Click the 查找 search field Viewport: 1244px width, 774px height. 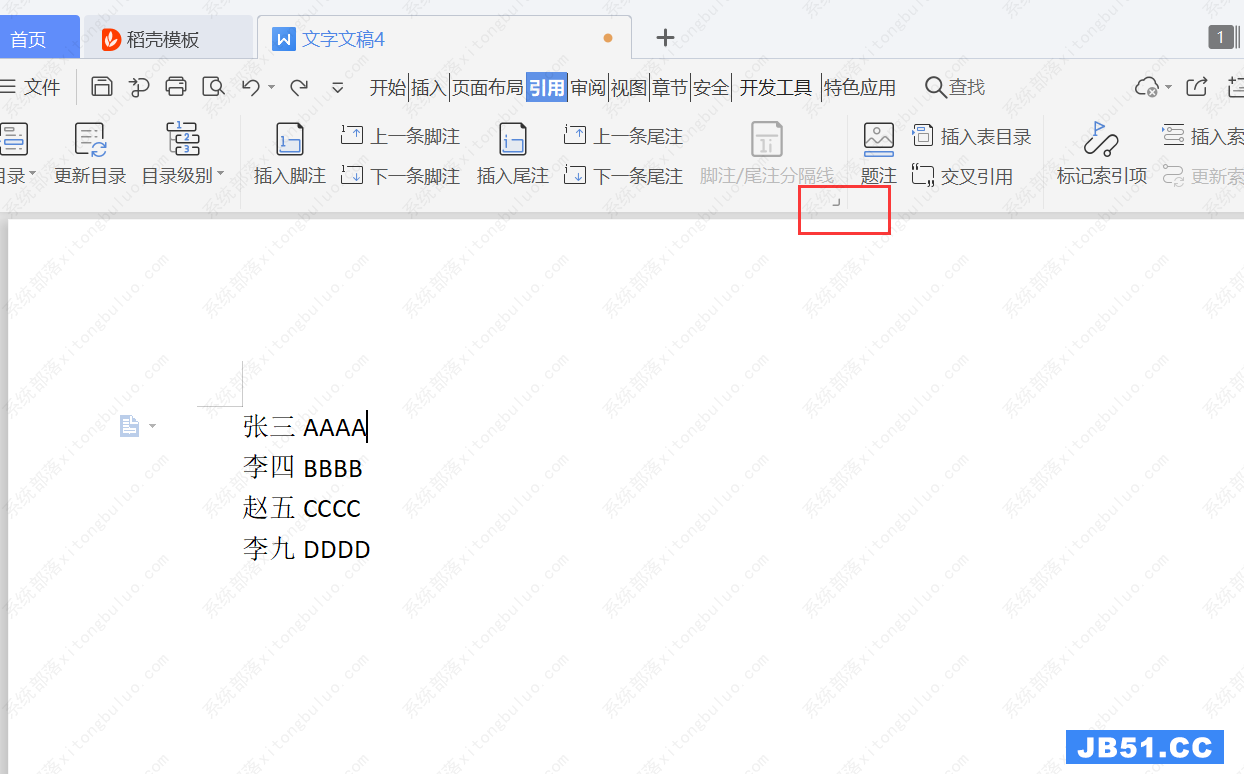[x=955, y=88]
